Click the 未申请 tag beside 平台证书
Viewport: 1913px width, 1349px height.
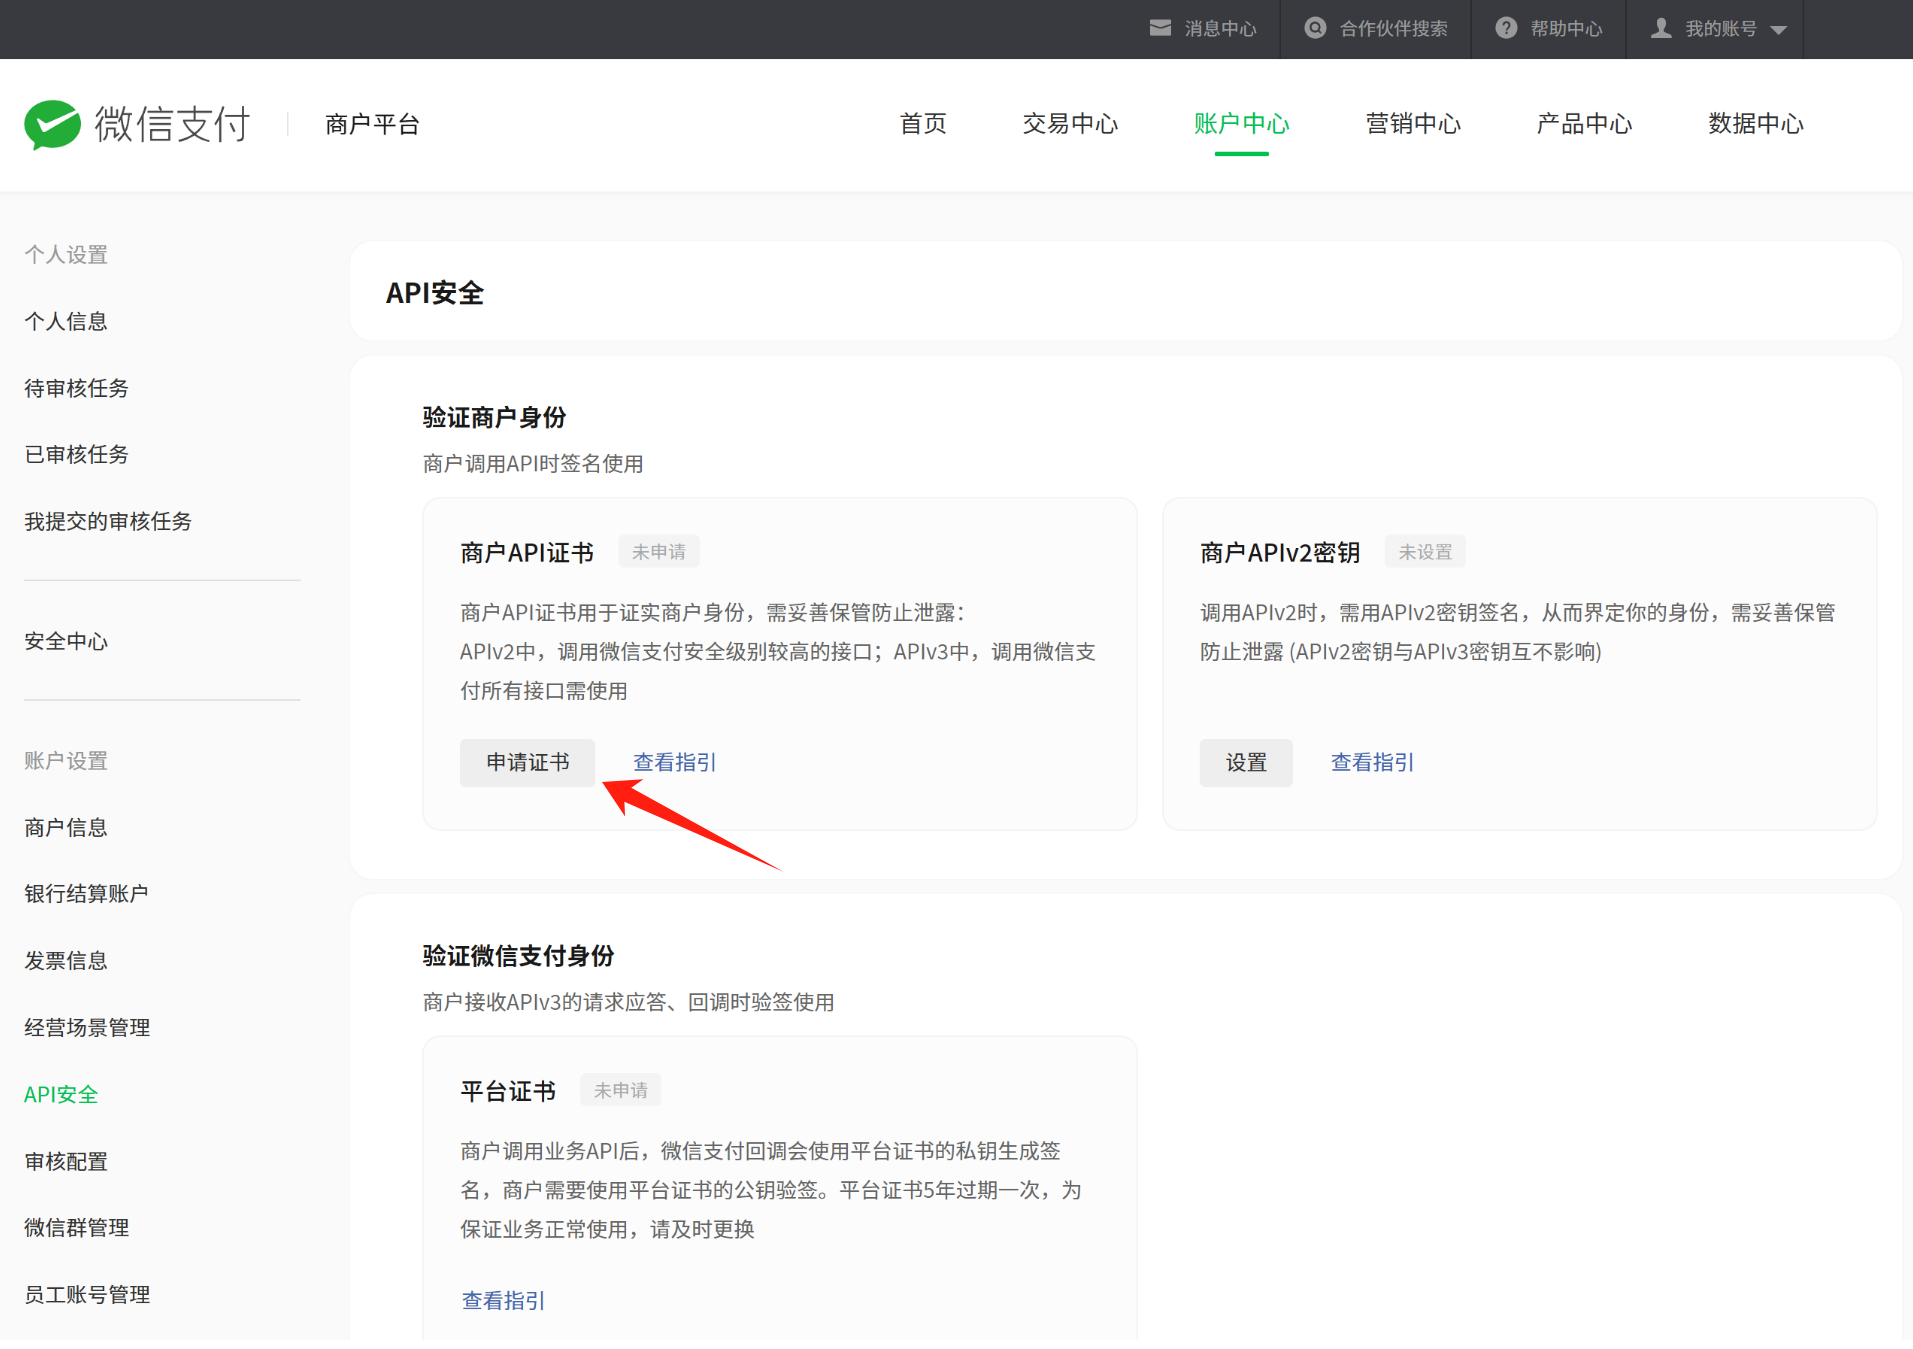point(621,1090)
